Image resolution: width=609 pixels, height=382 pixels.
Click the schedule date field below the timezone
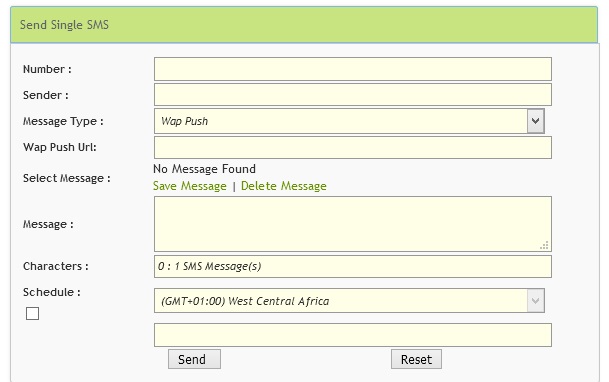point(353,335)
